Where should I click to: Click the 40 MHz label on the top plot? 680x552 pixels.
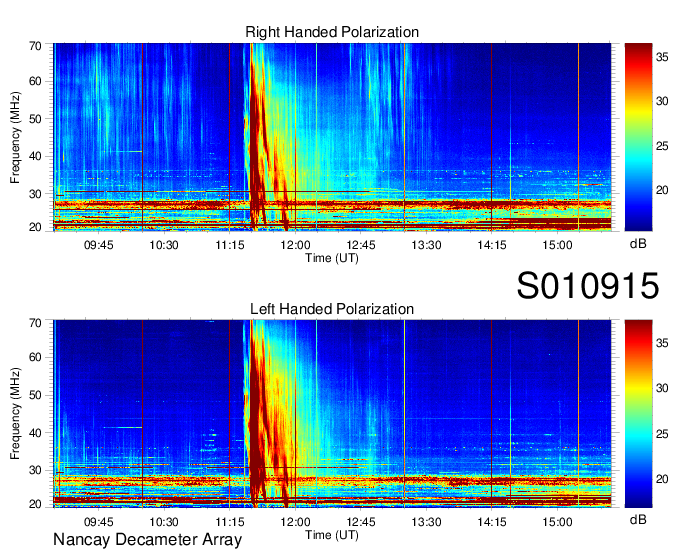click(x=35, y=157)
